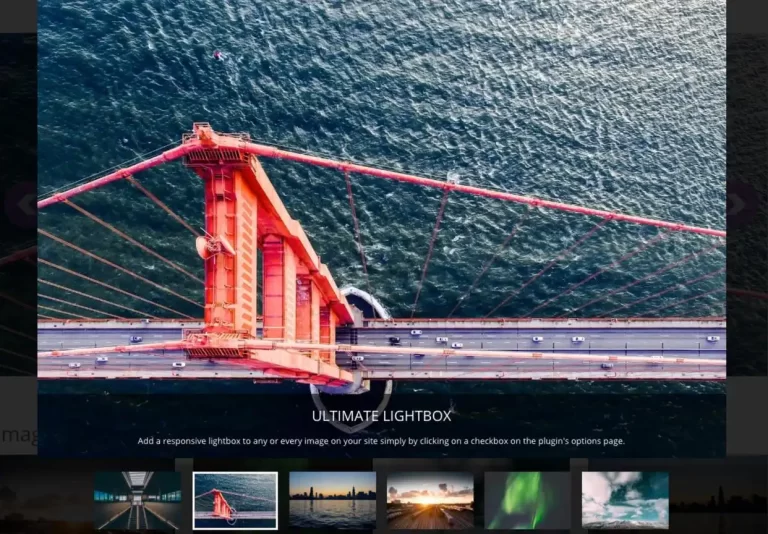This screenshot has height=534, width=768.
Task: Show the city skyline at dusk thumbnail
Action: coord(332,500)
